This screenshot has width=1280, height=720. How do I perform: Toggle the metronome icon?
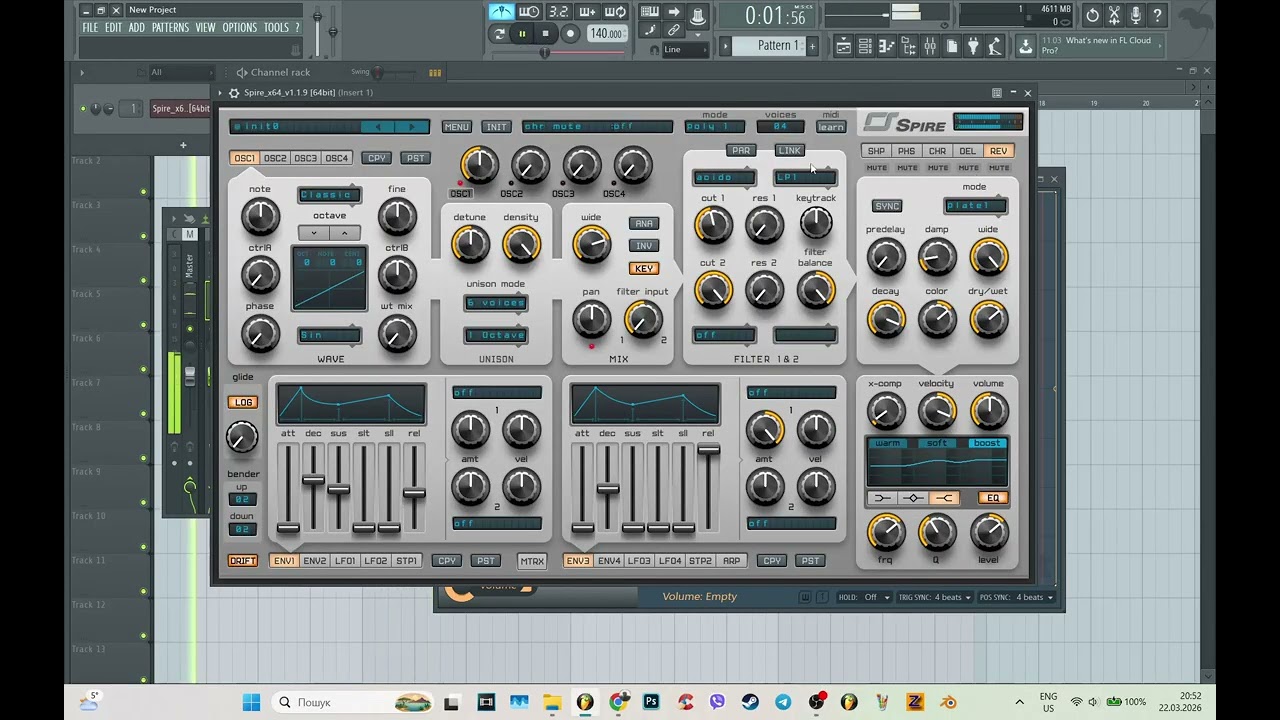tap(501, 12)
